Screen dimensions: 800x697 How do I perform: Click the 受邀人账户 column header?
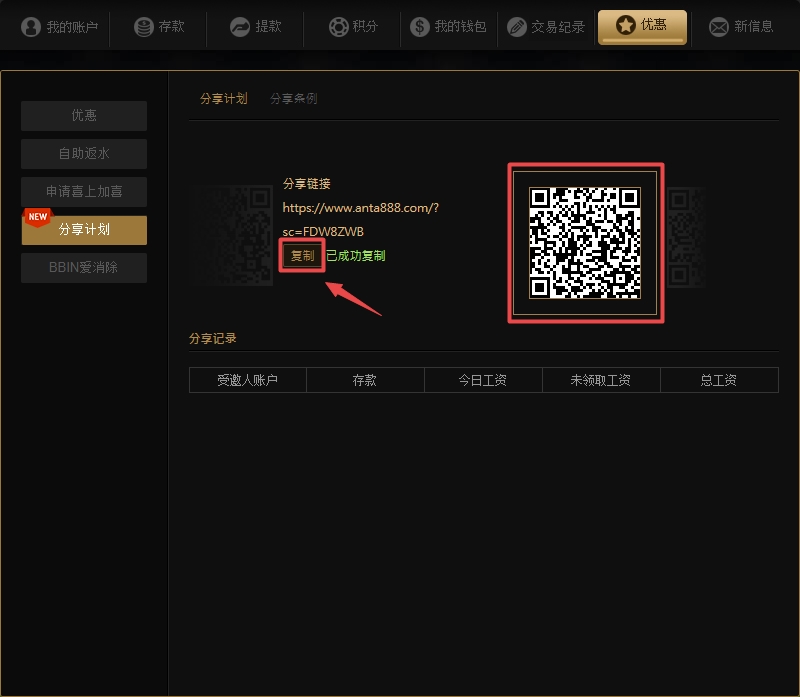[247, 380]
